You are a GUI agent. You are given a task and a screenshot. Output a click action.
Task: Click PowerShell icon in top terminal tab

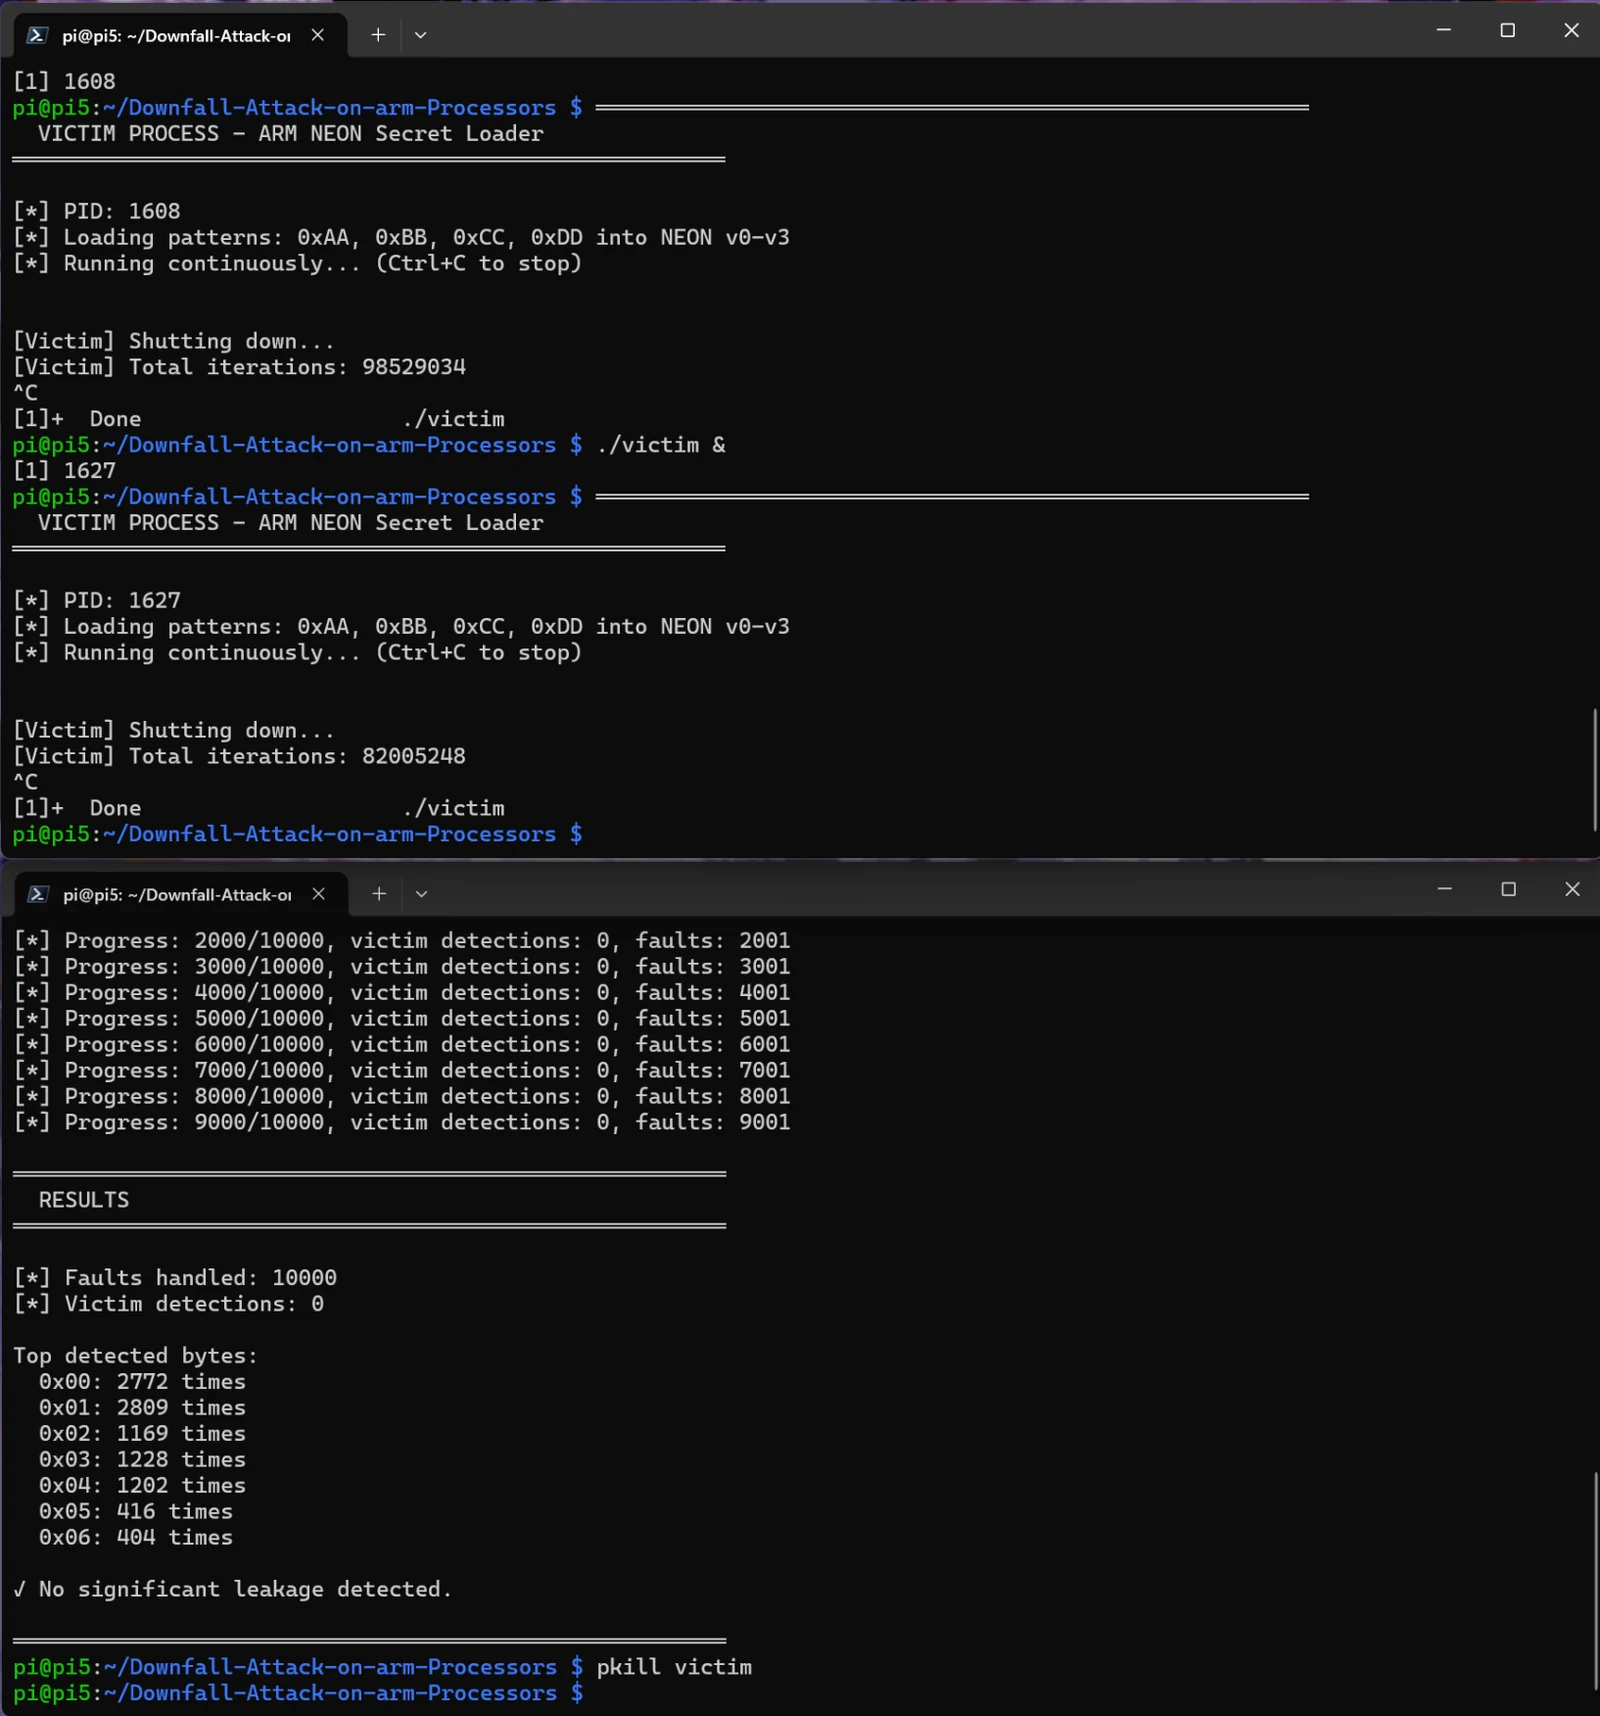click(x=37, y=35)
